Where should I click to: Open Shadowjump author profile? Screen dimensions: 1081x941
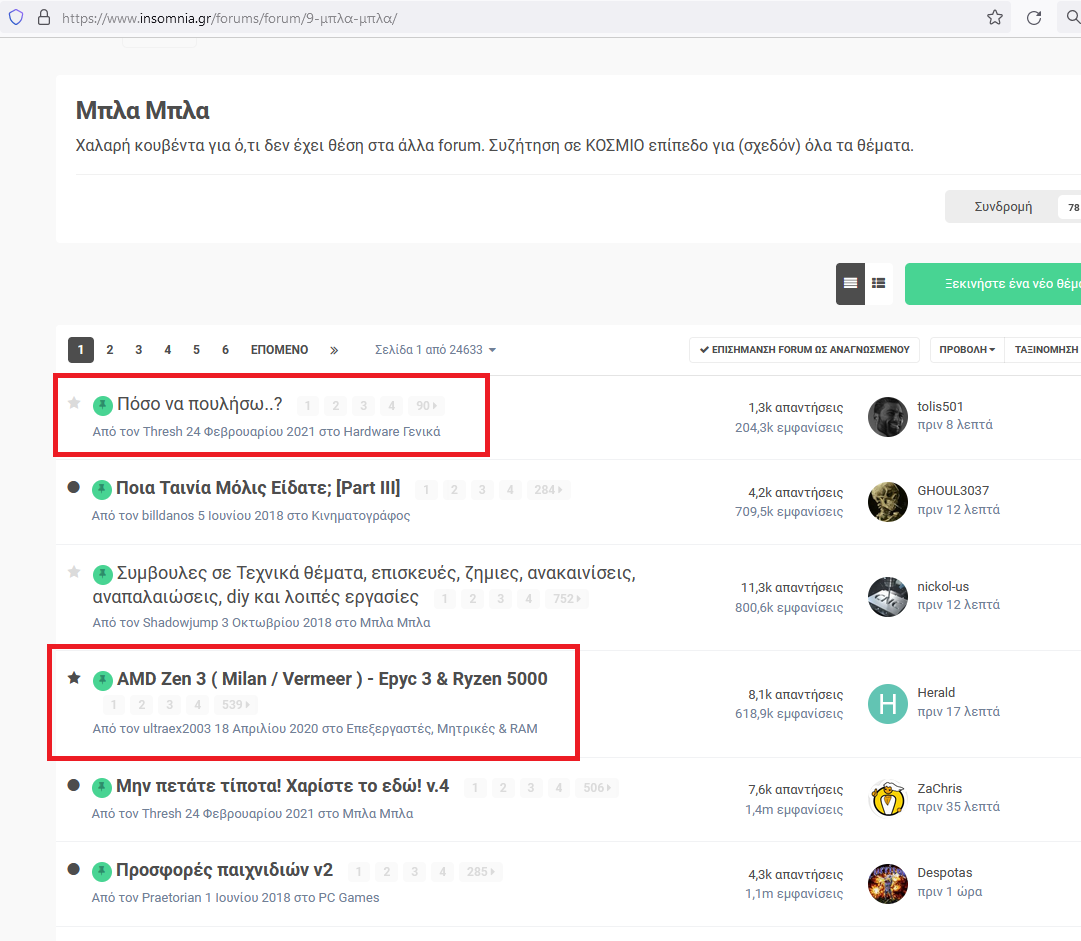tap(180, 623)
